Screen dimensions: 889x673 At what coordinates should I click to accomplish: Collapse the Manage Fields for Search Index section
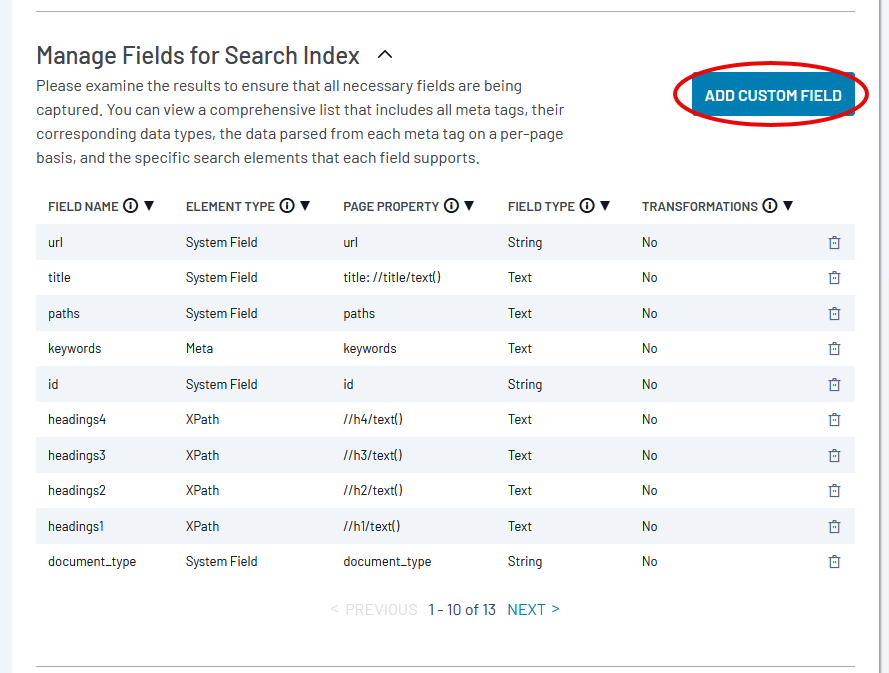click(x=385, y=55)
